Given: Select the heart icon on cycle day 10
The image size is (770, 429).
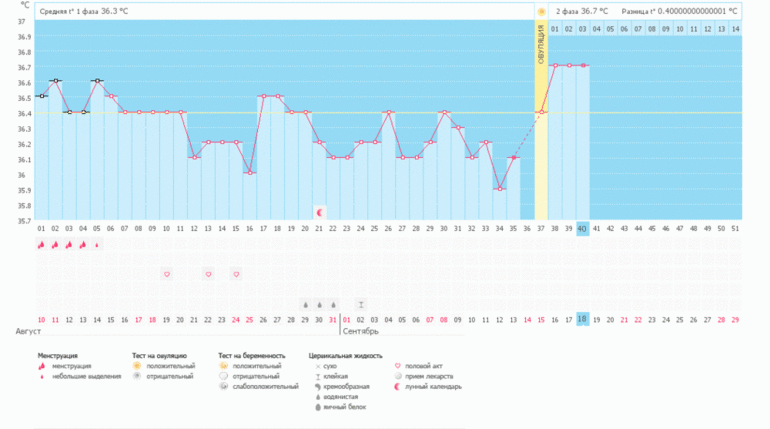Looking at the screenshot, I should (167, 274).
